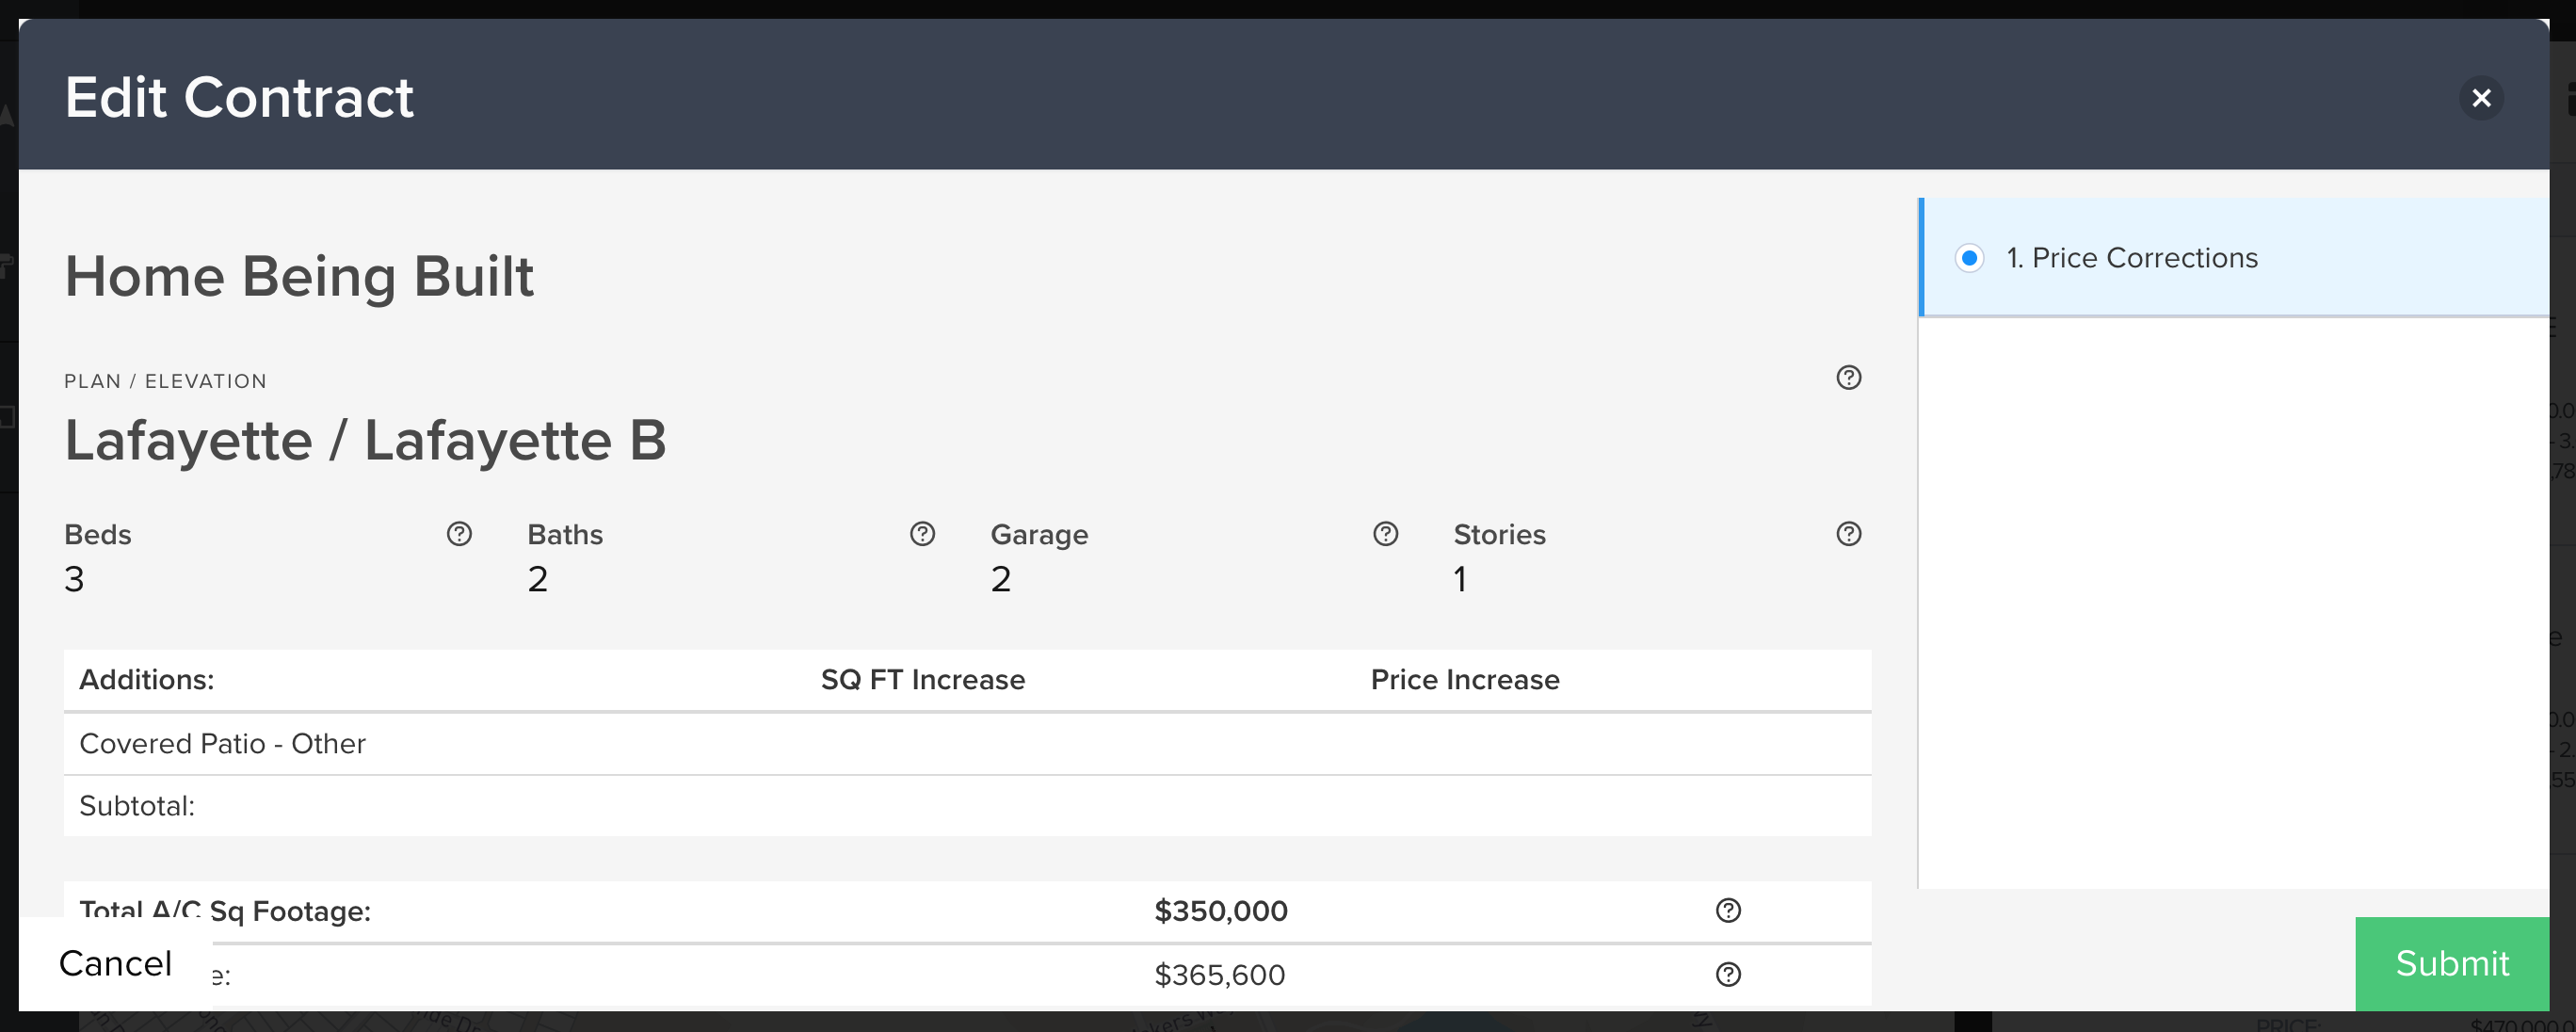The width and height of the screenshot is (2576, 1032).
Task: Click the SQ FT Increase column header
Action: (922, 680)
